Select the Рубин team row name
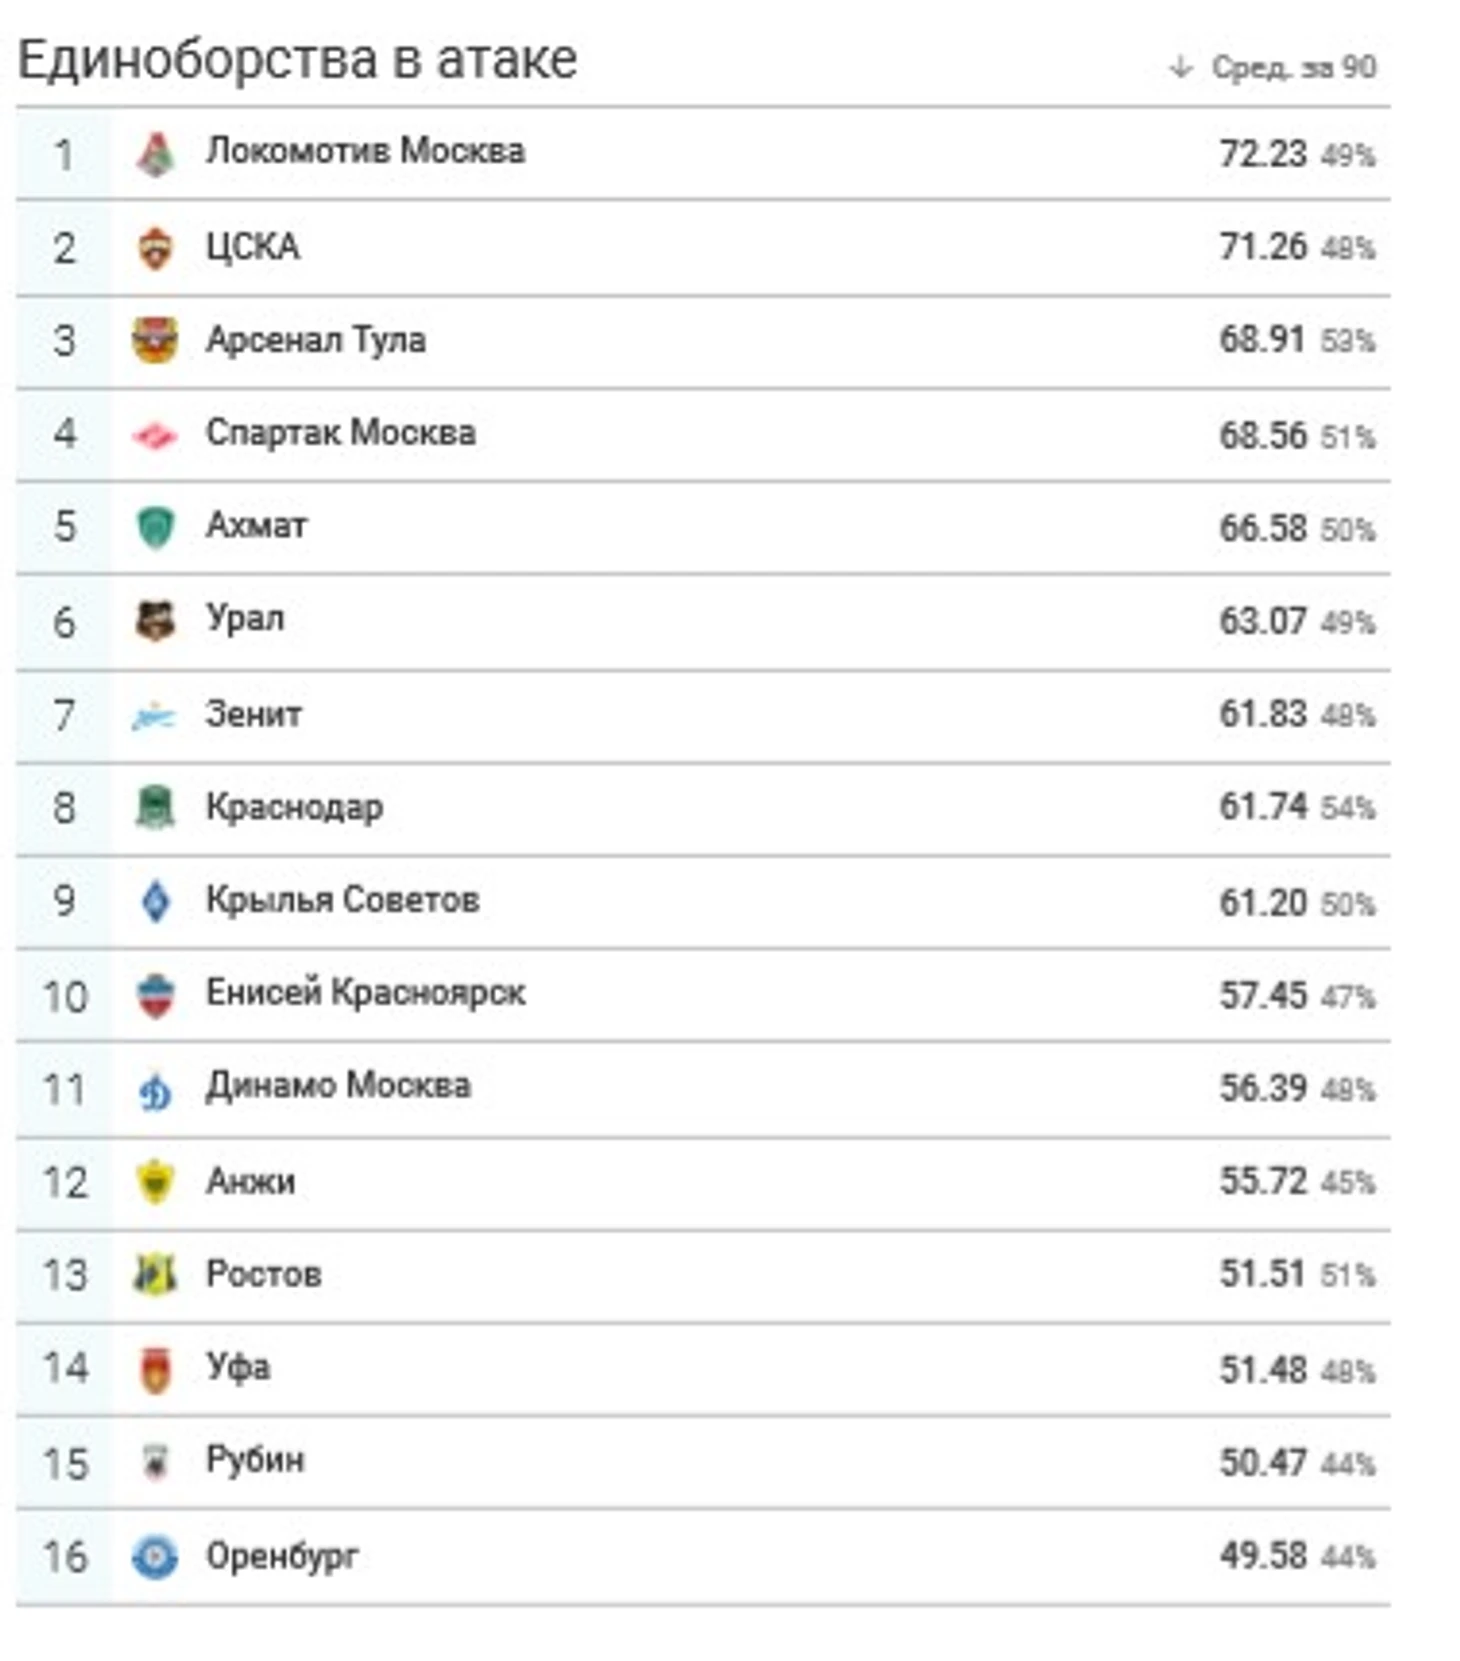The height and width of the screenshot is (1661, 1460). (x=255, y=1461)
